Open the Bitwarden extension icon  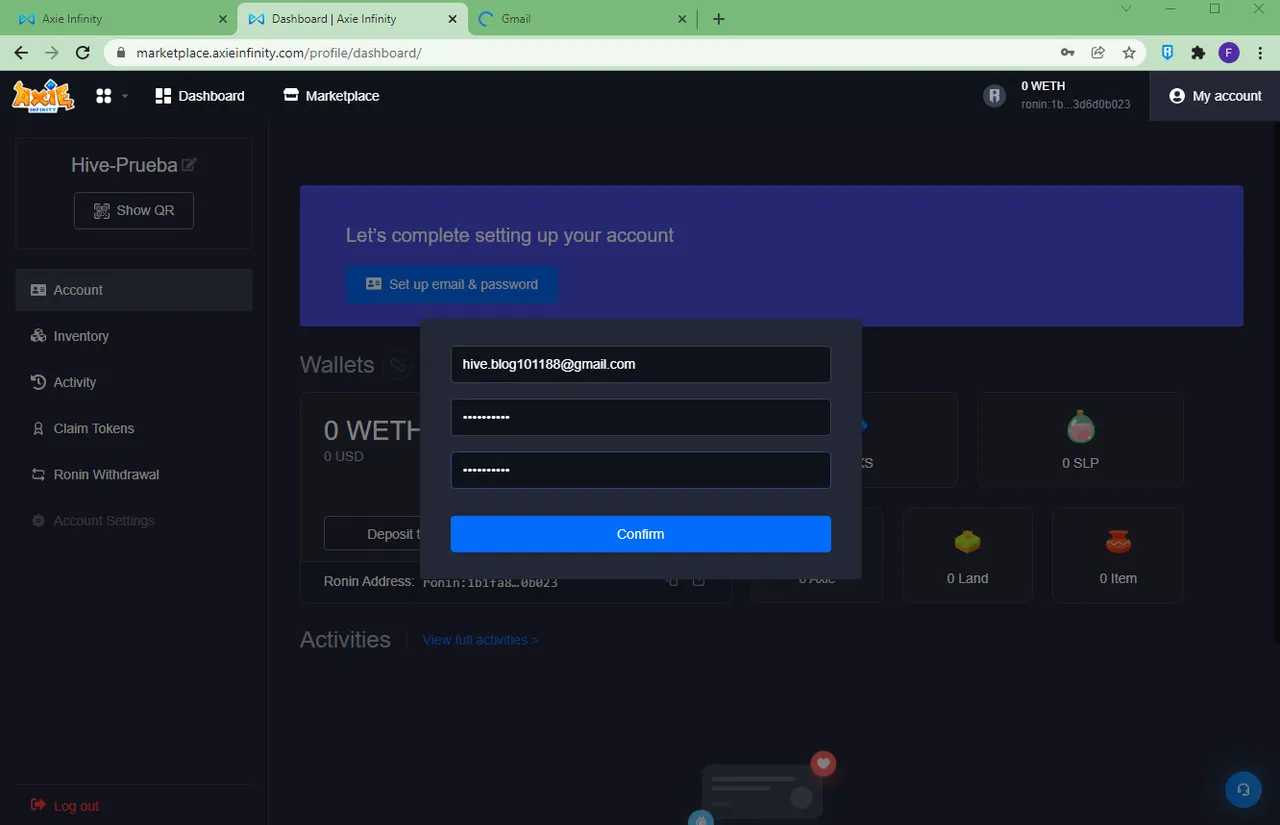(1167, 53)
